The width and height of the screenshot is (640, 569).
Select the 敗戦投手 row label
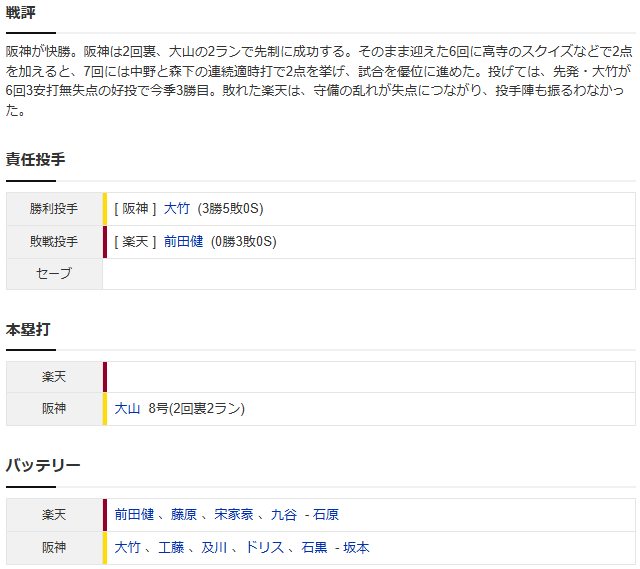54,242
